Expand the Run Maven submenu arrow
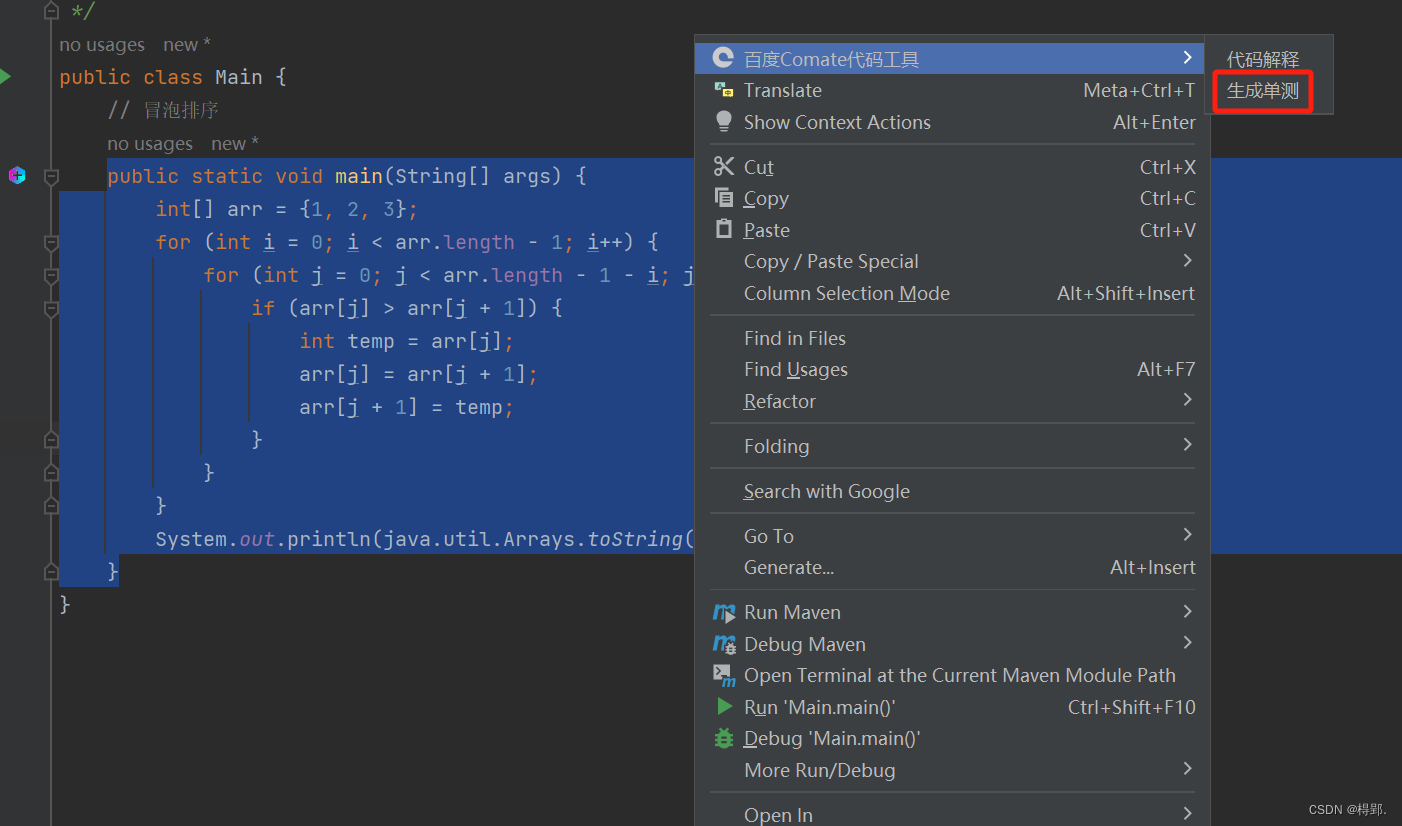 coord(1187,611)
